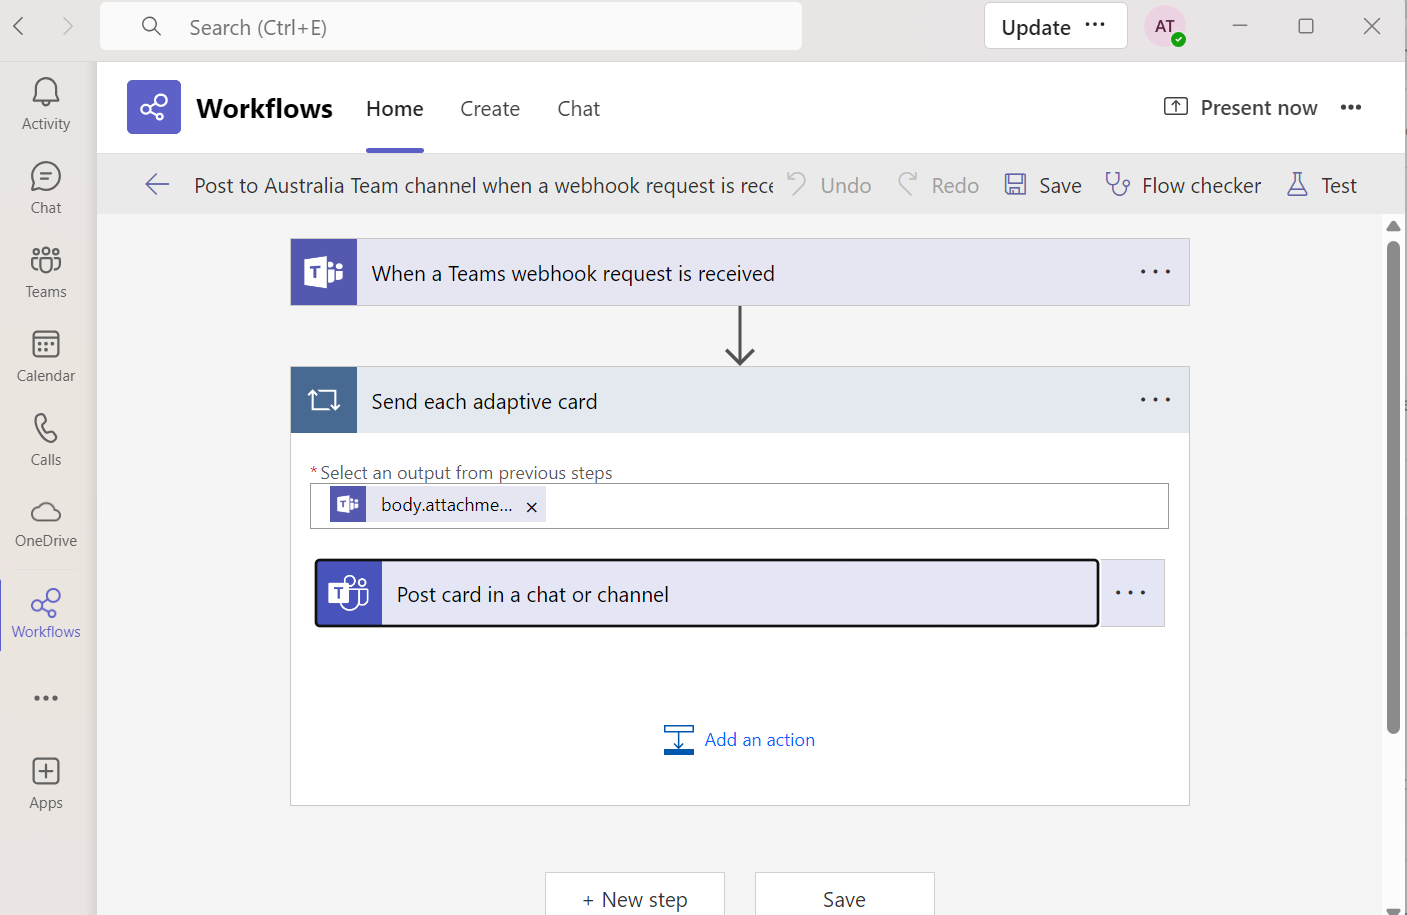Click Redo in the flow toolbar
The height and width of the screenshot is (915, 1407).
pyautogui.click(x=938, y=185)
